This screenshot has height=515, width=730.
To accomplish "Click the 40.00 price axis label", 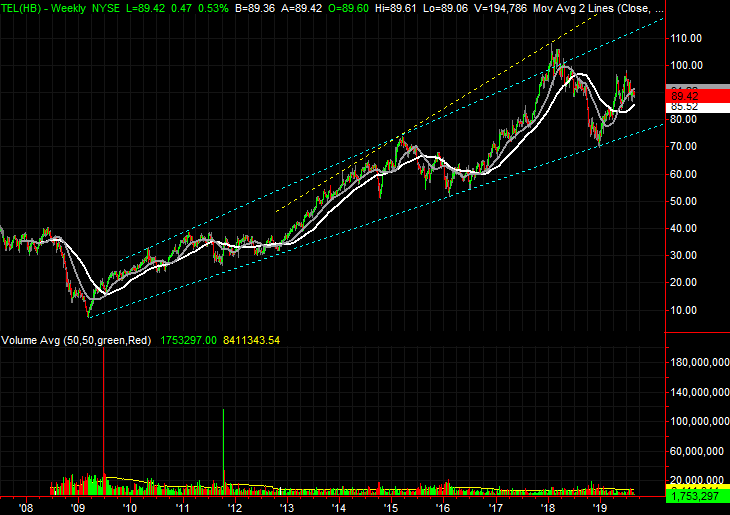I will coord(683,228).
